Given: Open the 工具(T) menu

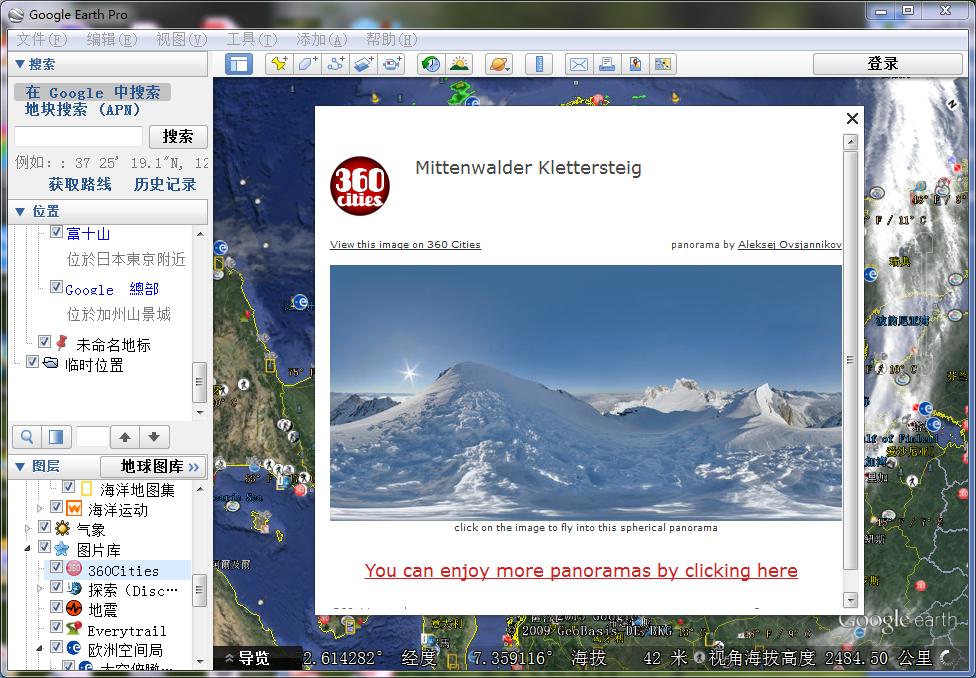Looking at the screenshot, I should pyautogui.click(x=251, y=40).
